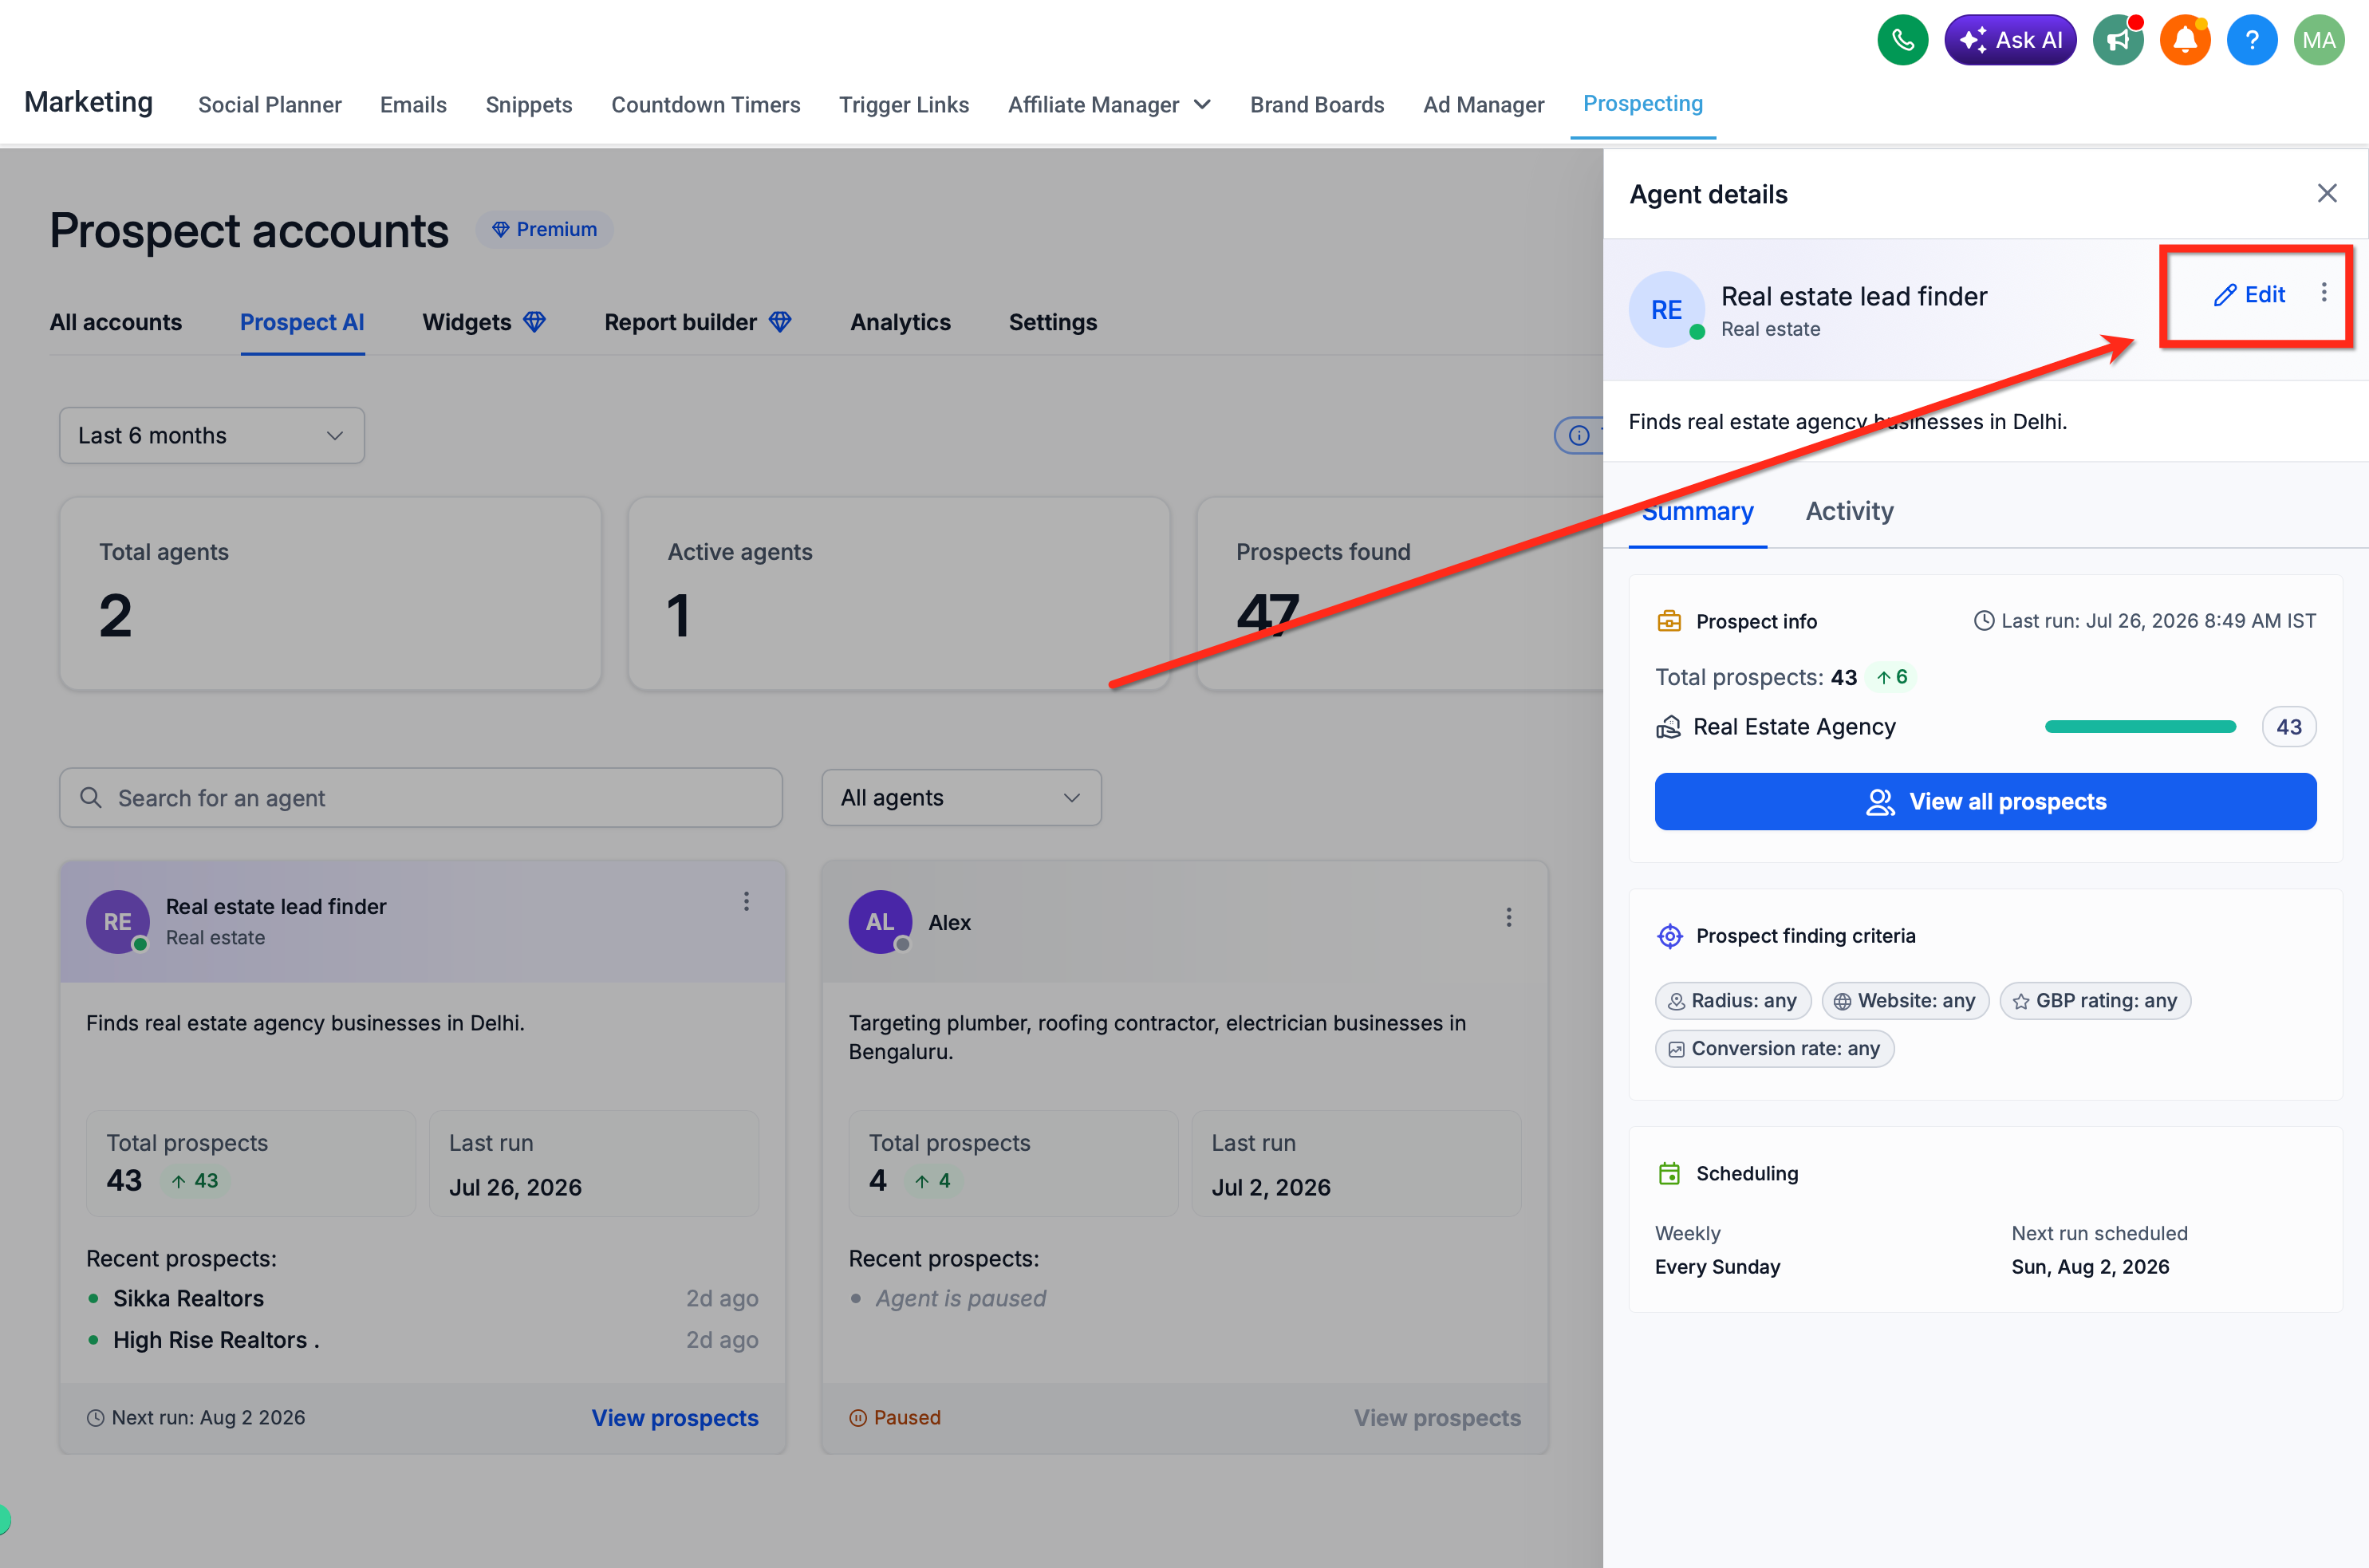
Task: Open the Settings tab
Action: click(1053, 322)
